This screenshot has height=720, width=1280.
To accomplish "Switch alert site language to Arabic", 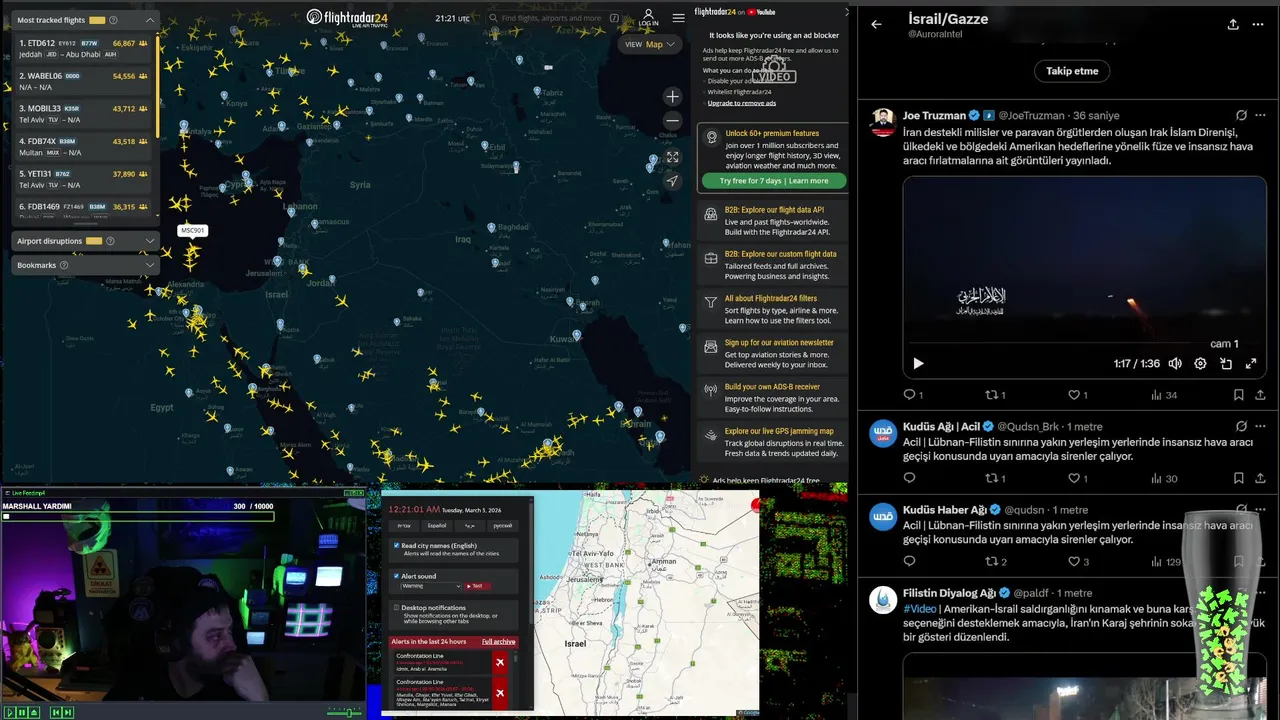I will point(470,525).
